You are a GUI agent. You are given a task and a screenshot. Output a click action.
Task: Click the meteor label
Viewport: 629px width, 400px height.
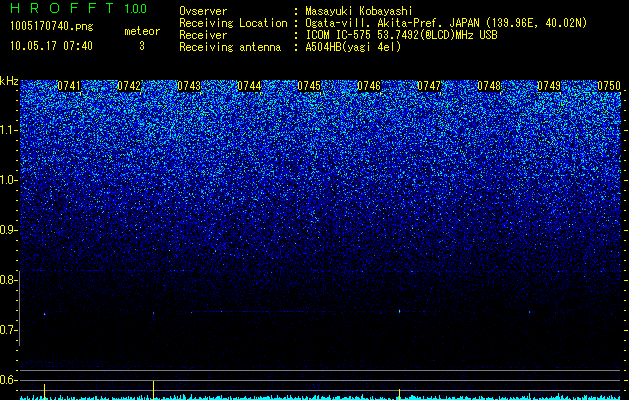pos(142,31)
